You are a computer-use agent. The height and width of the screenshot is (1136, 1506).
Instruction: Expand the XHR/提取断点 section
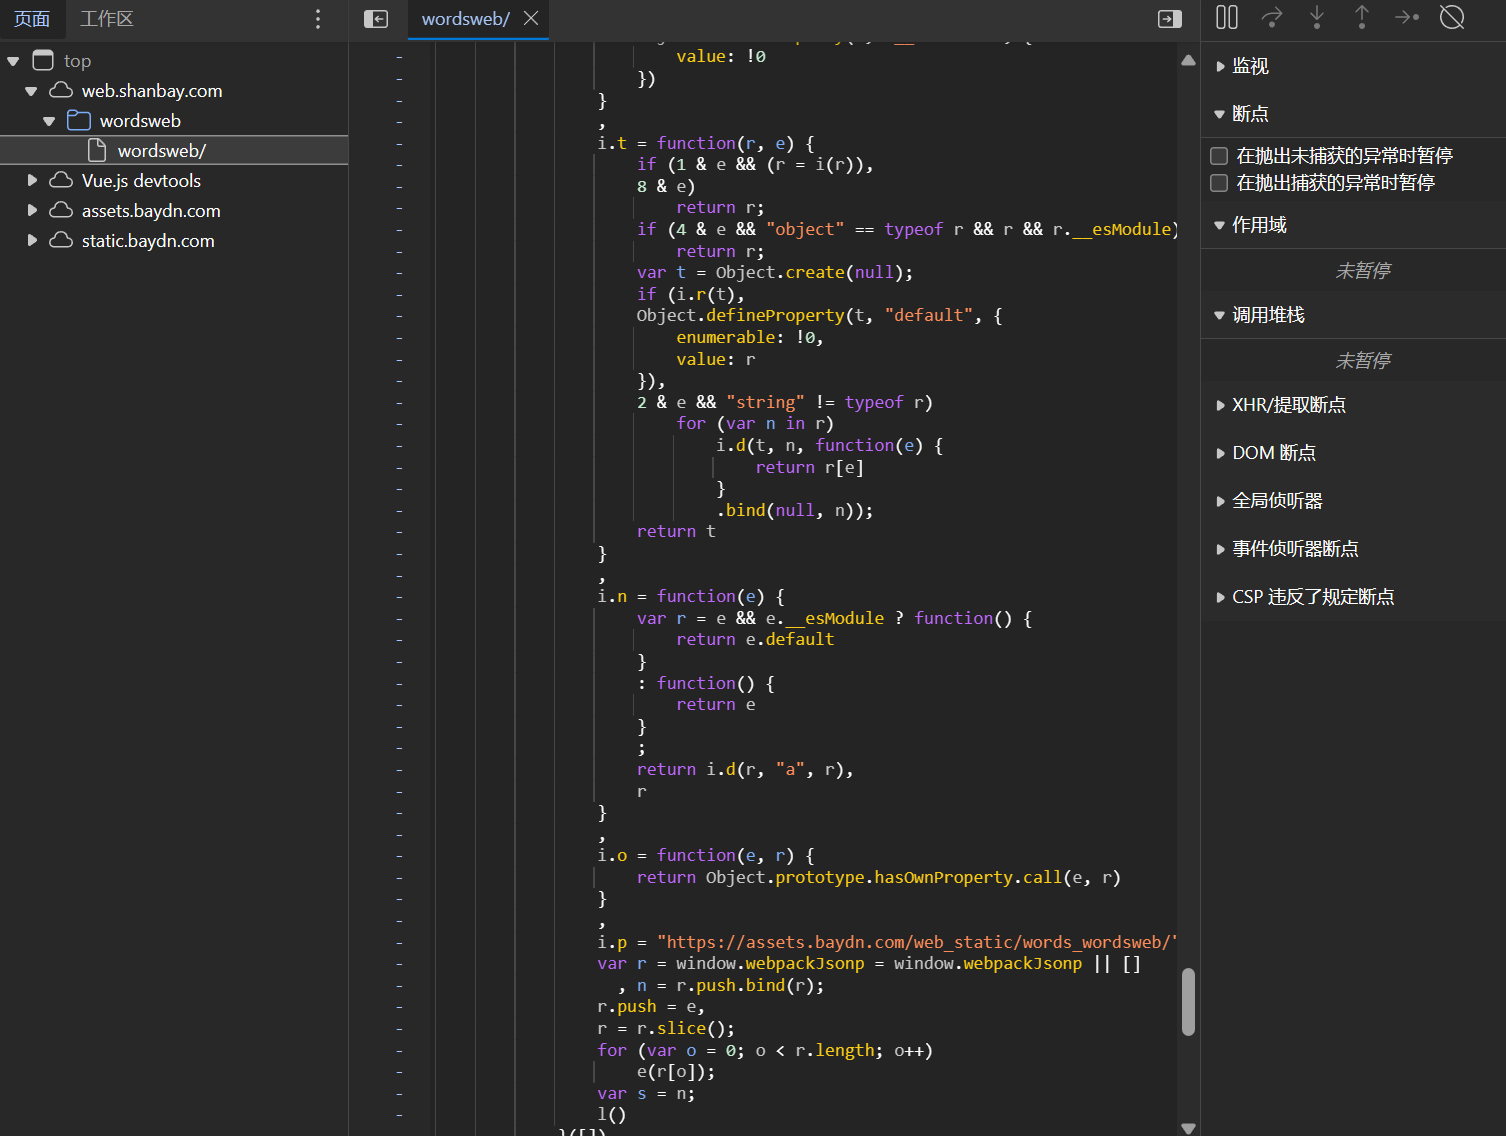coord(1288,405)
